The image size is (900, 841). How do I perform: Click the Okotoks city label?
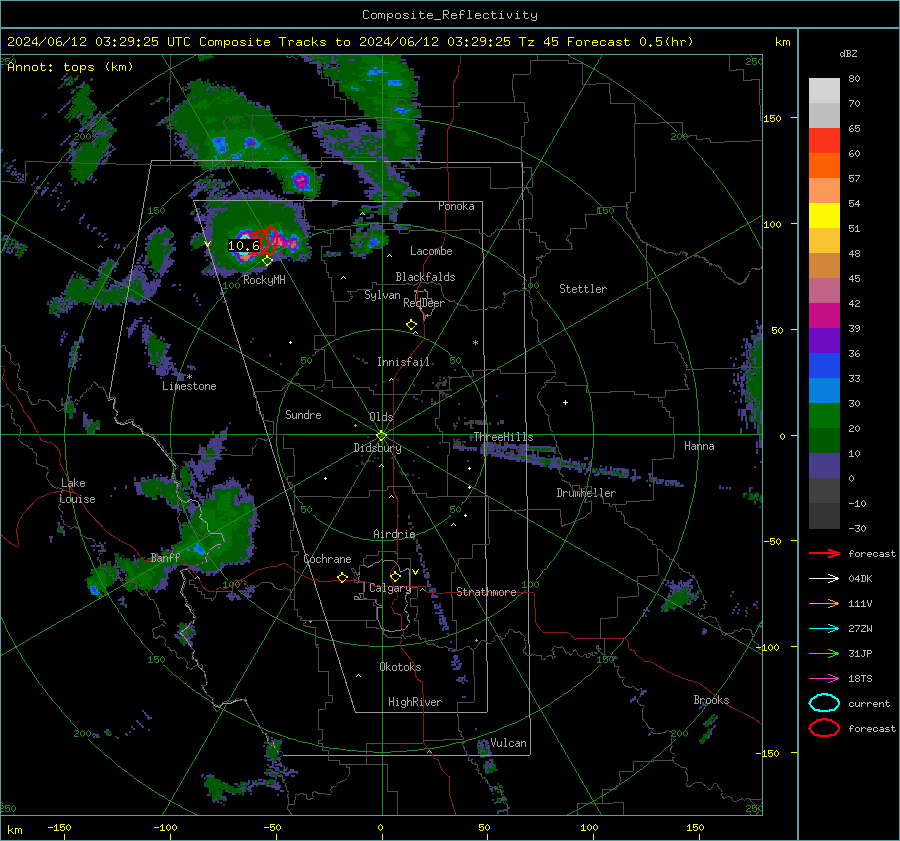[400, 667]
